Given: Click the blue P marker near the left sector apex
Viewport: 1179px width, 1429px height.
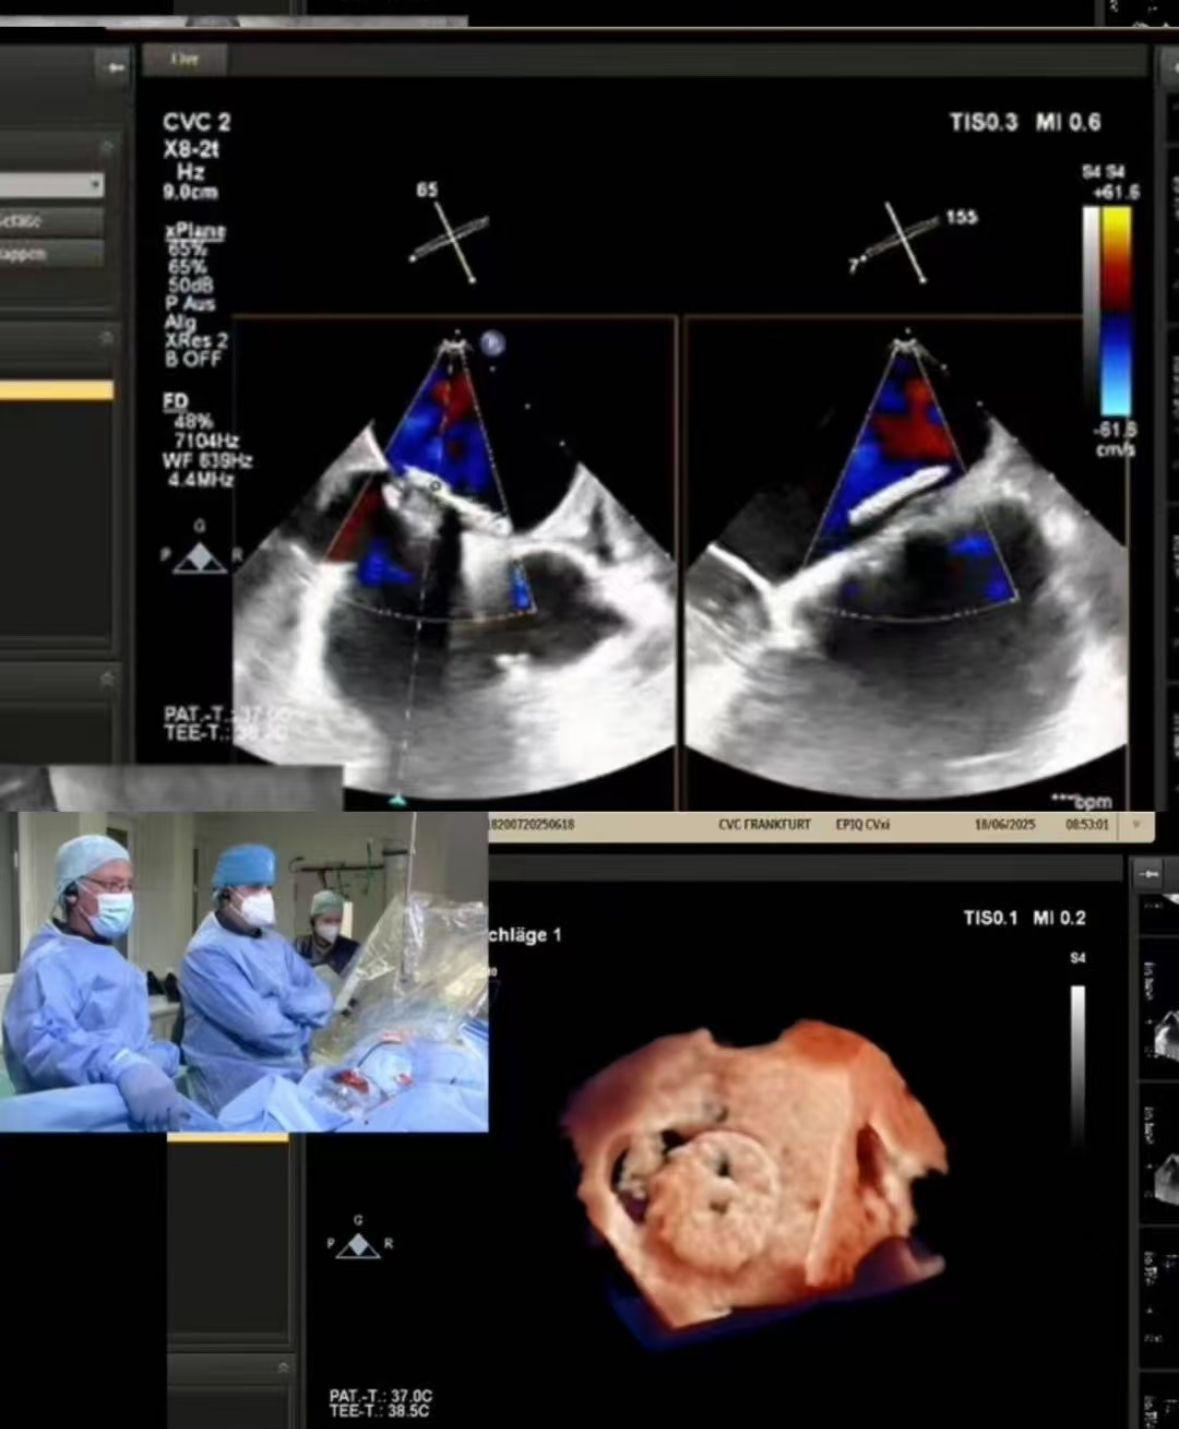Looking at the screenshot, I should (x=491, y=344).
